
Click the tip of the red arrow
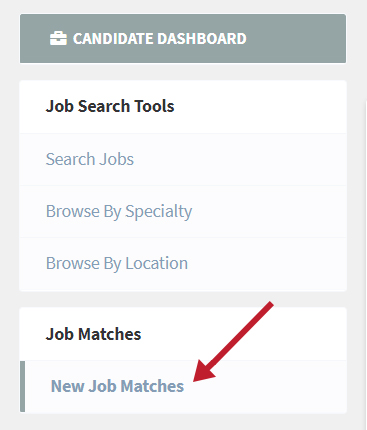[x=195, y=379]
